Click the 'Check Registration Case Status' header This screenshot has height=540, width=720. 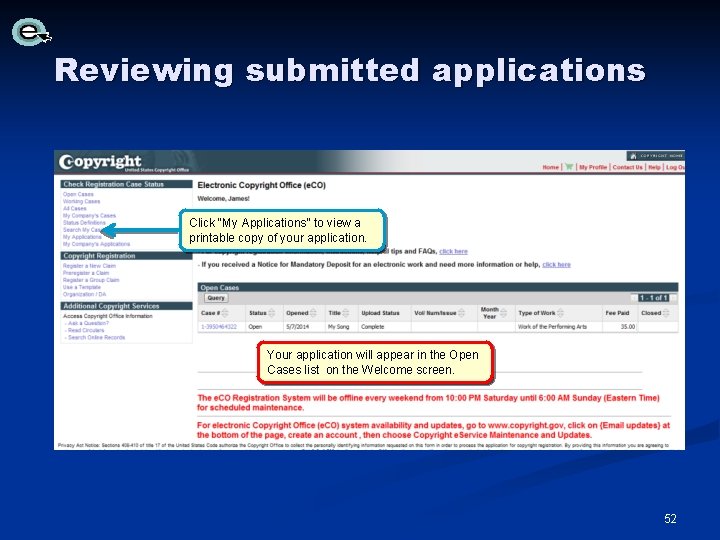coord(126,184)
